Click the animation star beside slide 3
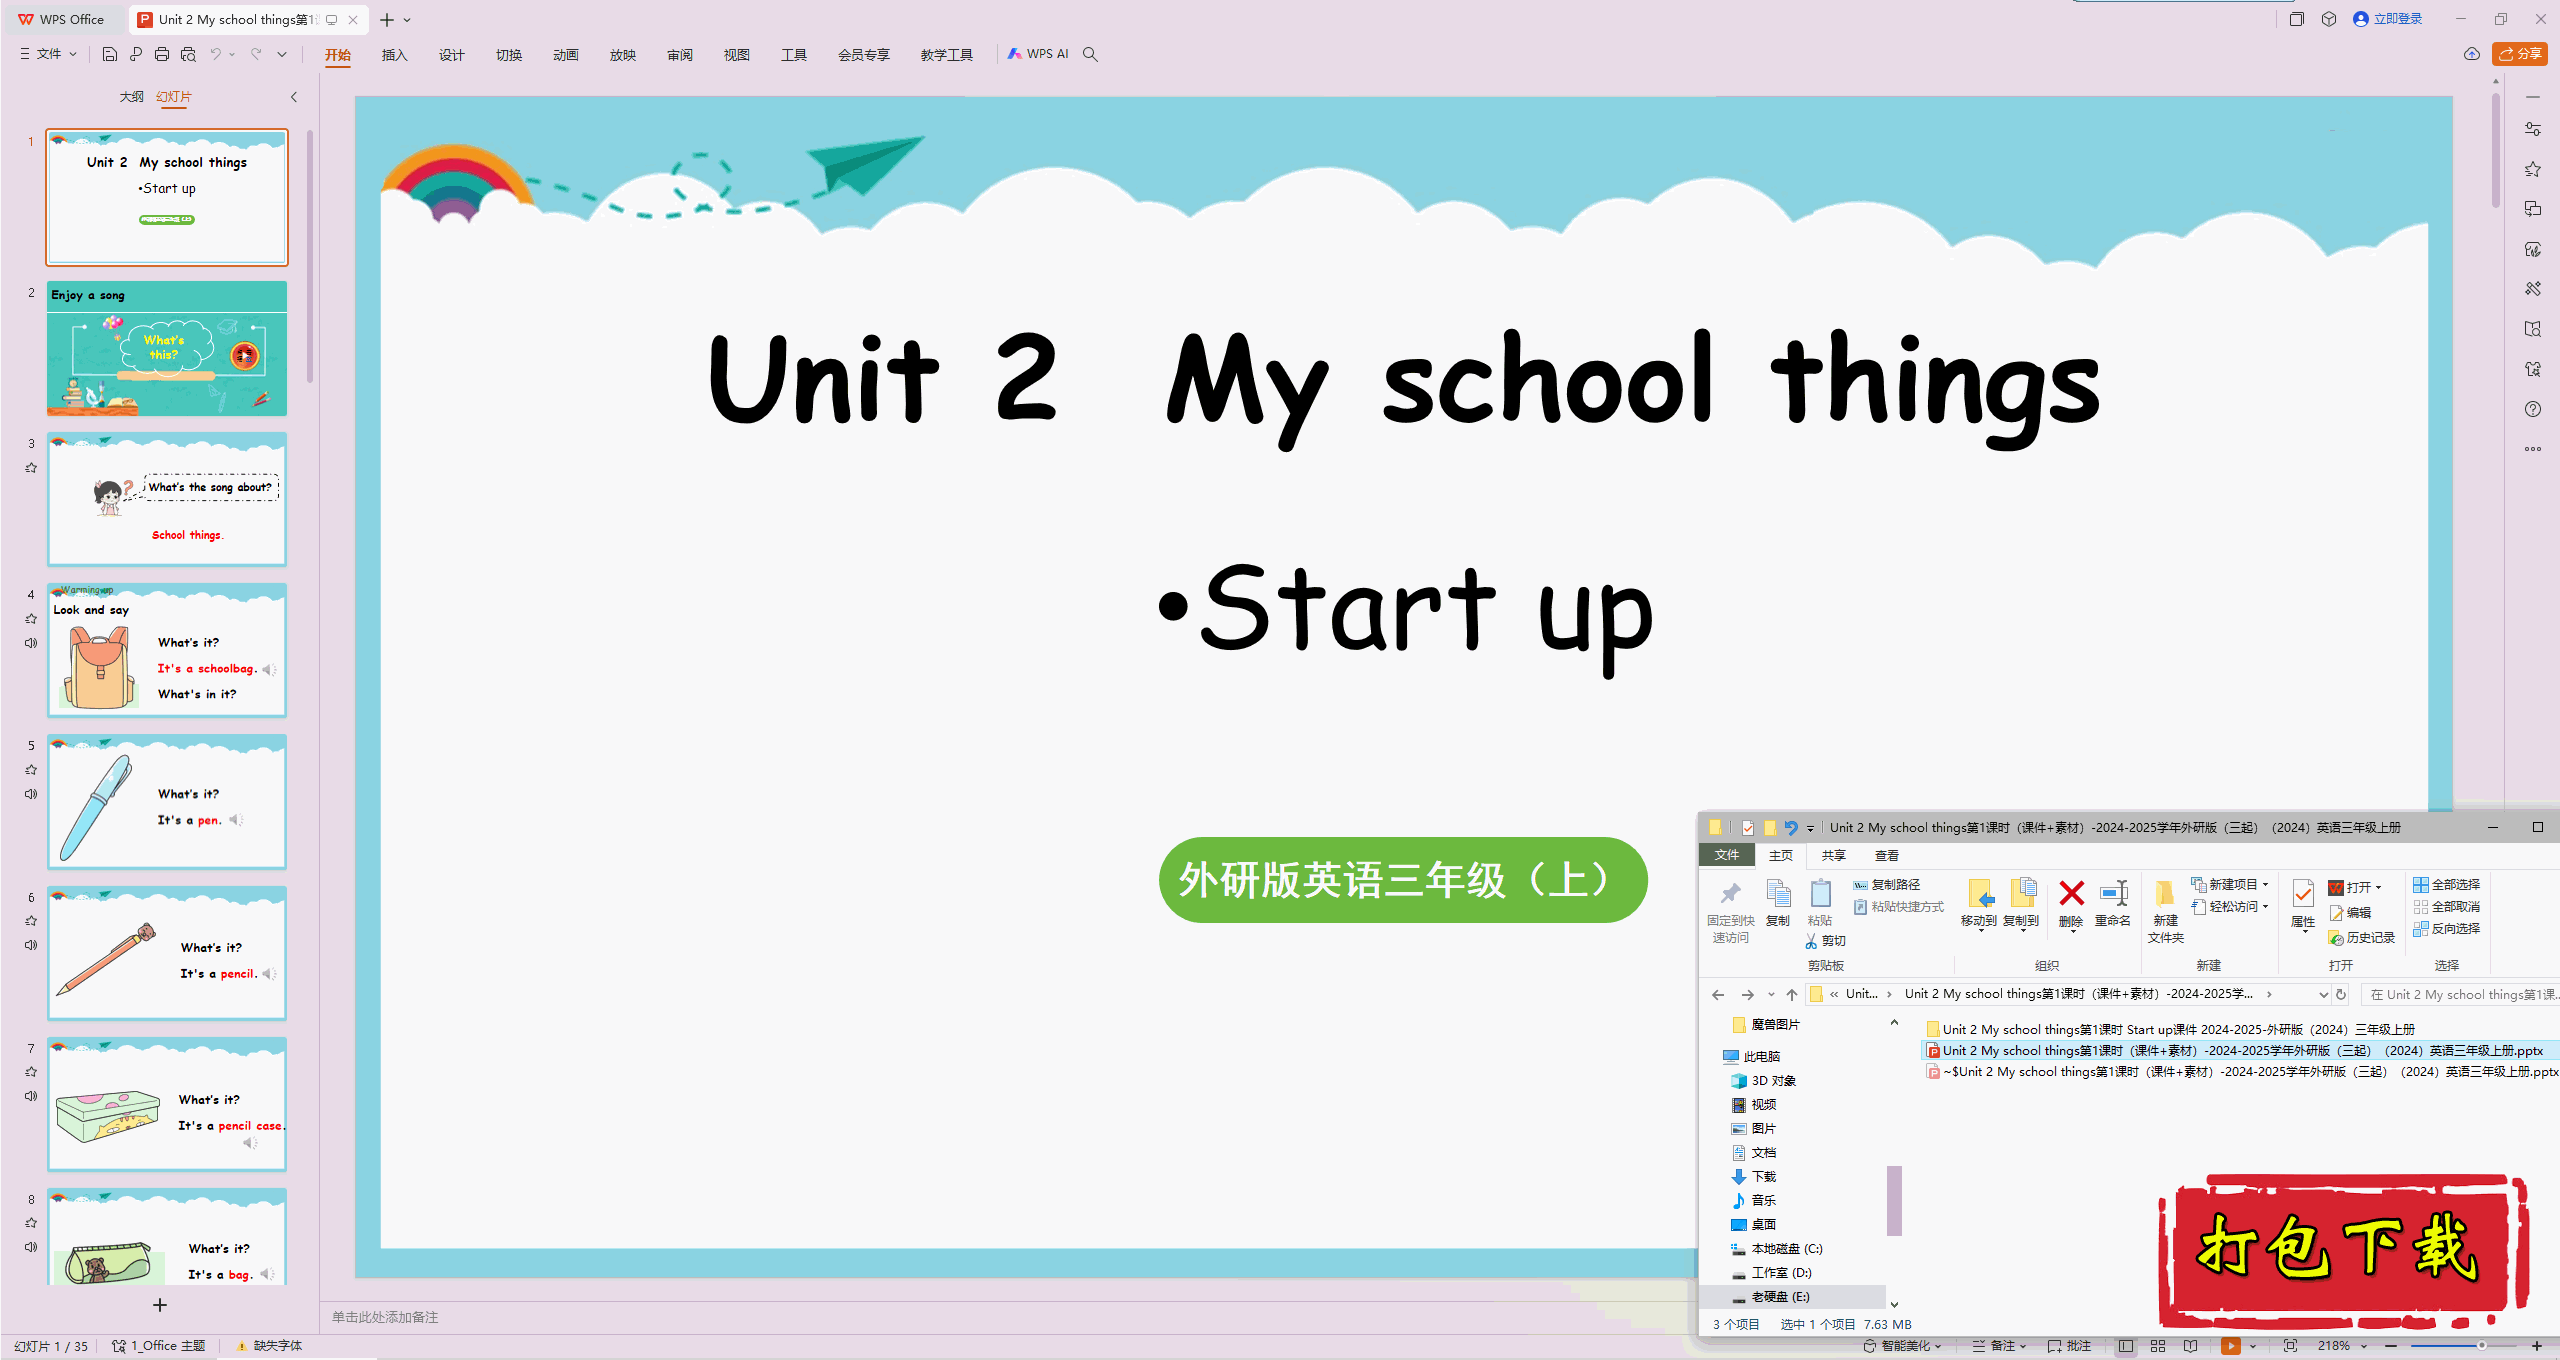The height and width of the screenshot is (1360, 2560). (31, 468)
